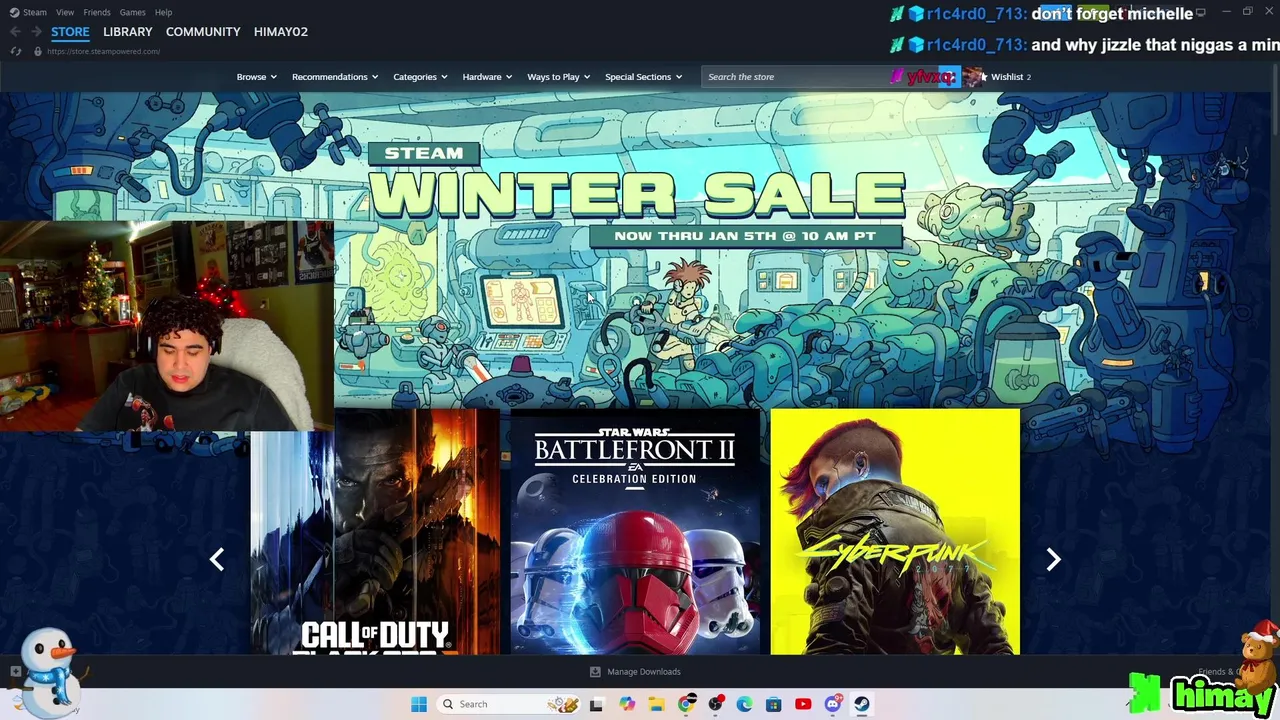
Task: Open Microsoft Store from the taskbar
Action: pos(773,704)
